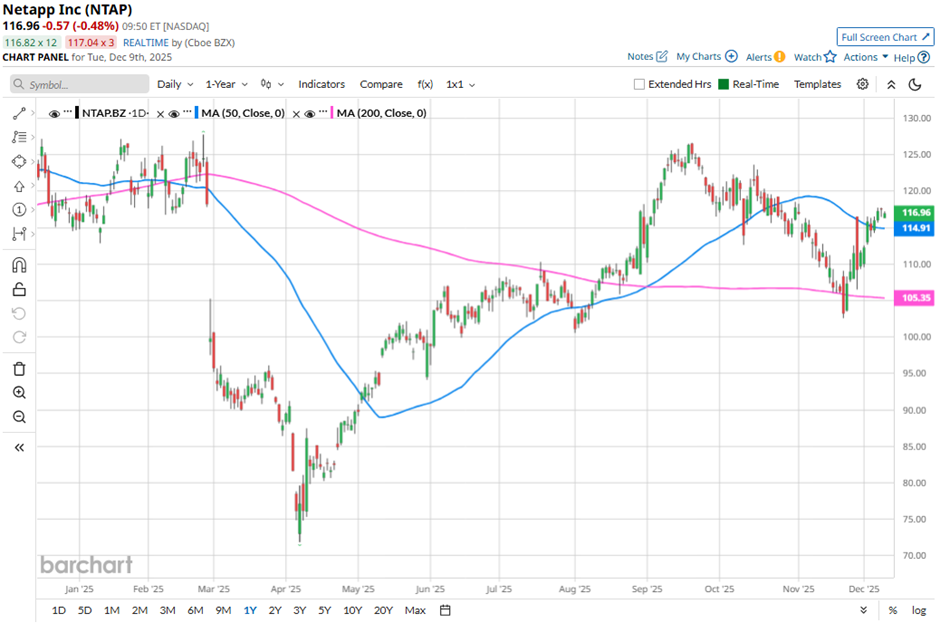Open the Templates button
The image size is (940, 623).
[817, 85]
